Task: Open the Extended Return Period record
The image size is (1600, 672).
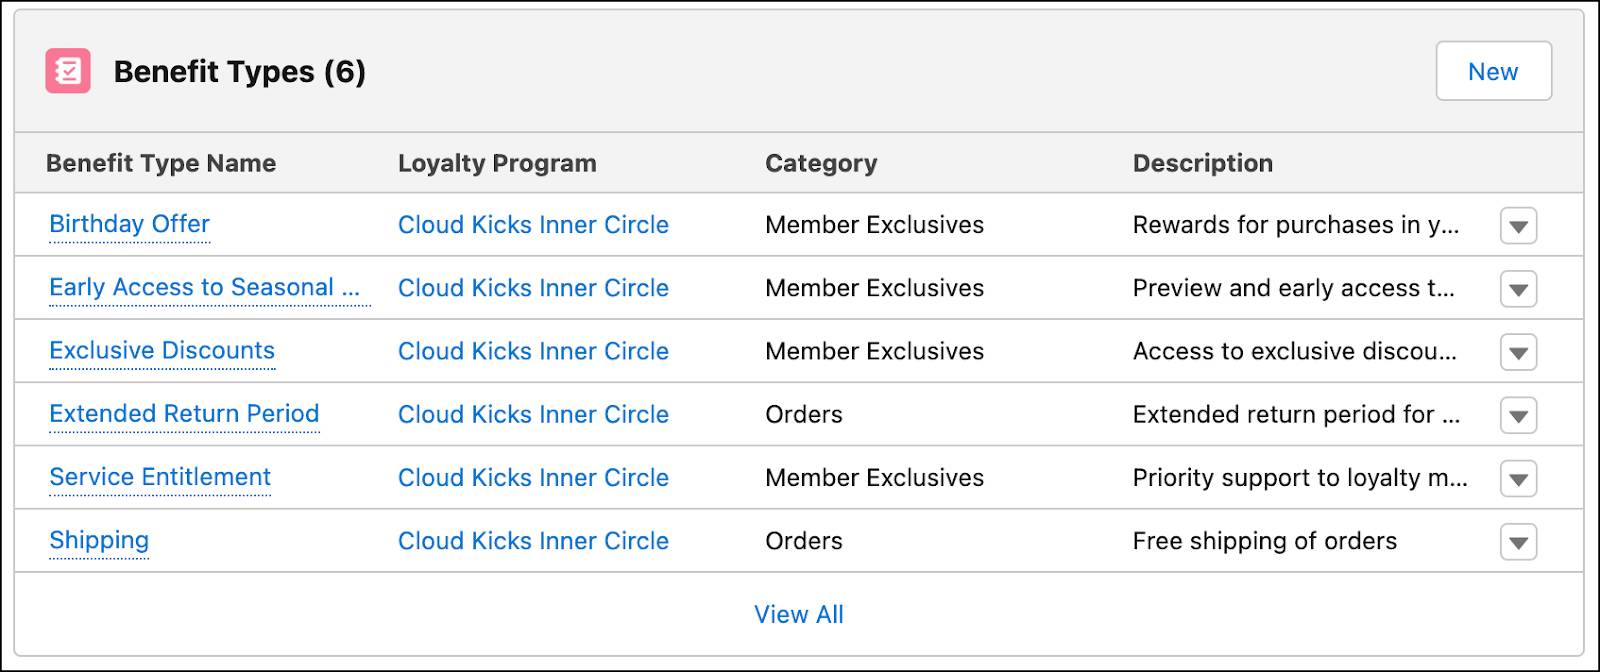Action: click(x=184, y=414)
